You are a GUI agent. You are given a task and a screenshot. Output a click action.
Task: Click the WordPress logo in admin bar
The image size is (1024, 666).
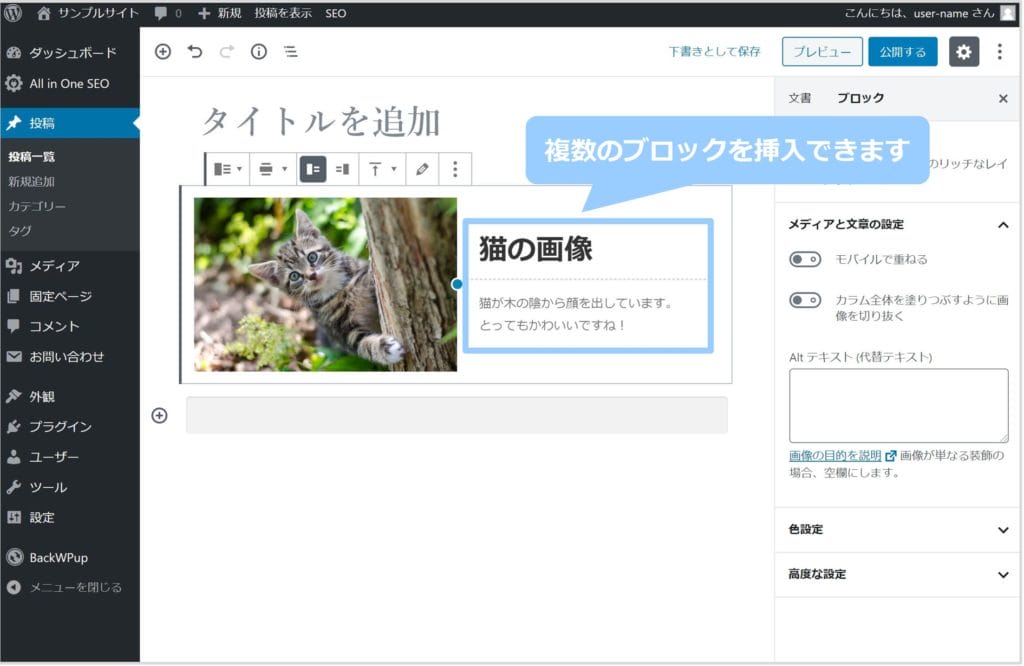(13, 13)
